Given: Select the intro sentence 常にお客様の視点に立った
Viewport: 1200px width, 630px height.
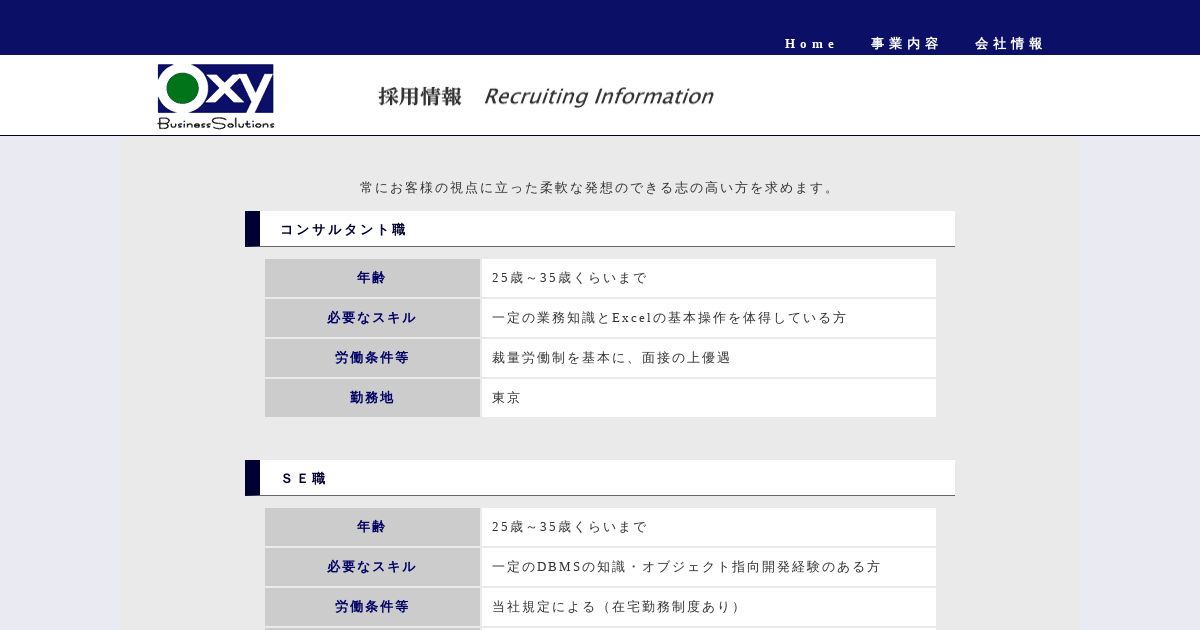Looking at the screenshot, I should [x=600, y=188].
